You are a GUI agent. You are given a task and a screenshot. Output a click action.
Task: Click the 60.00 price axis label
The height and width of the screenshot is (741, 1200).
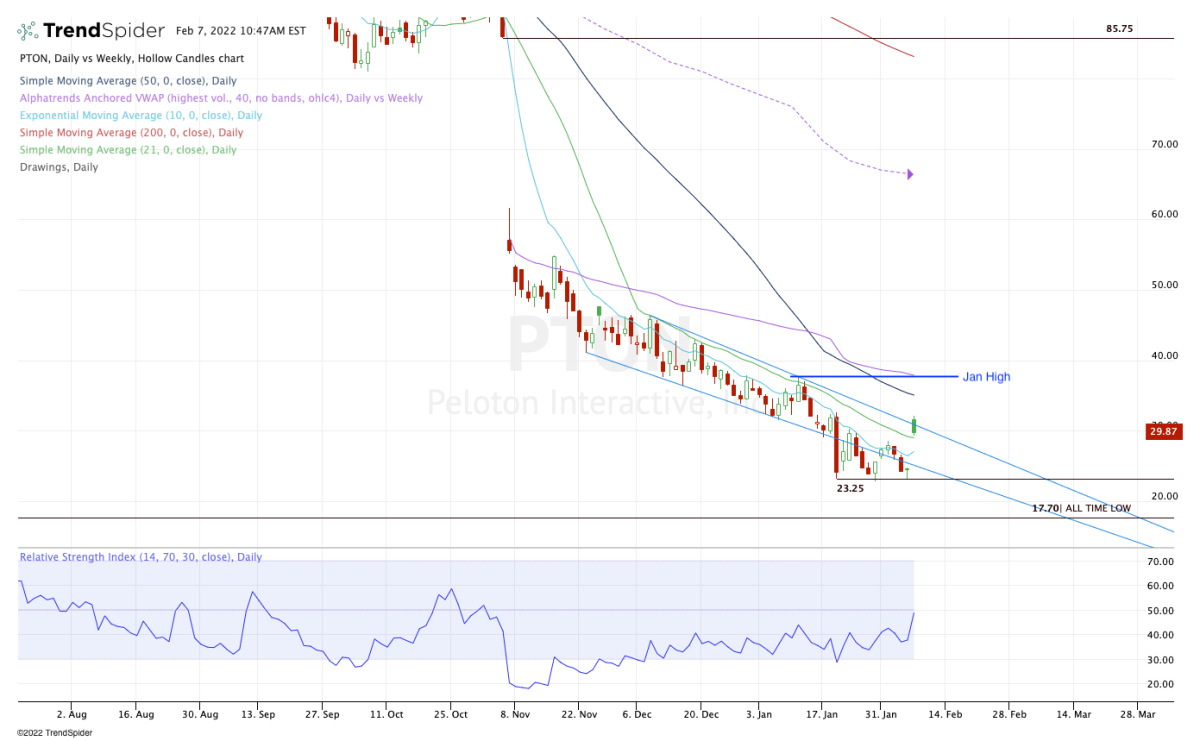1165,214
